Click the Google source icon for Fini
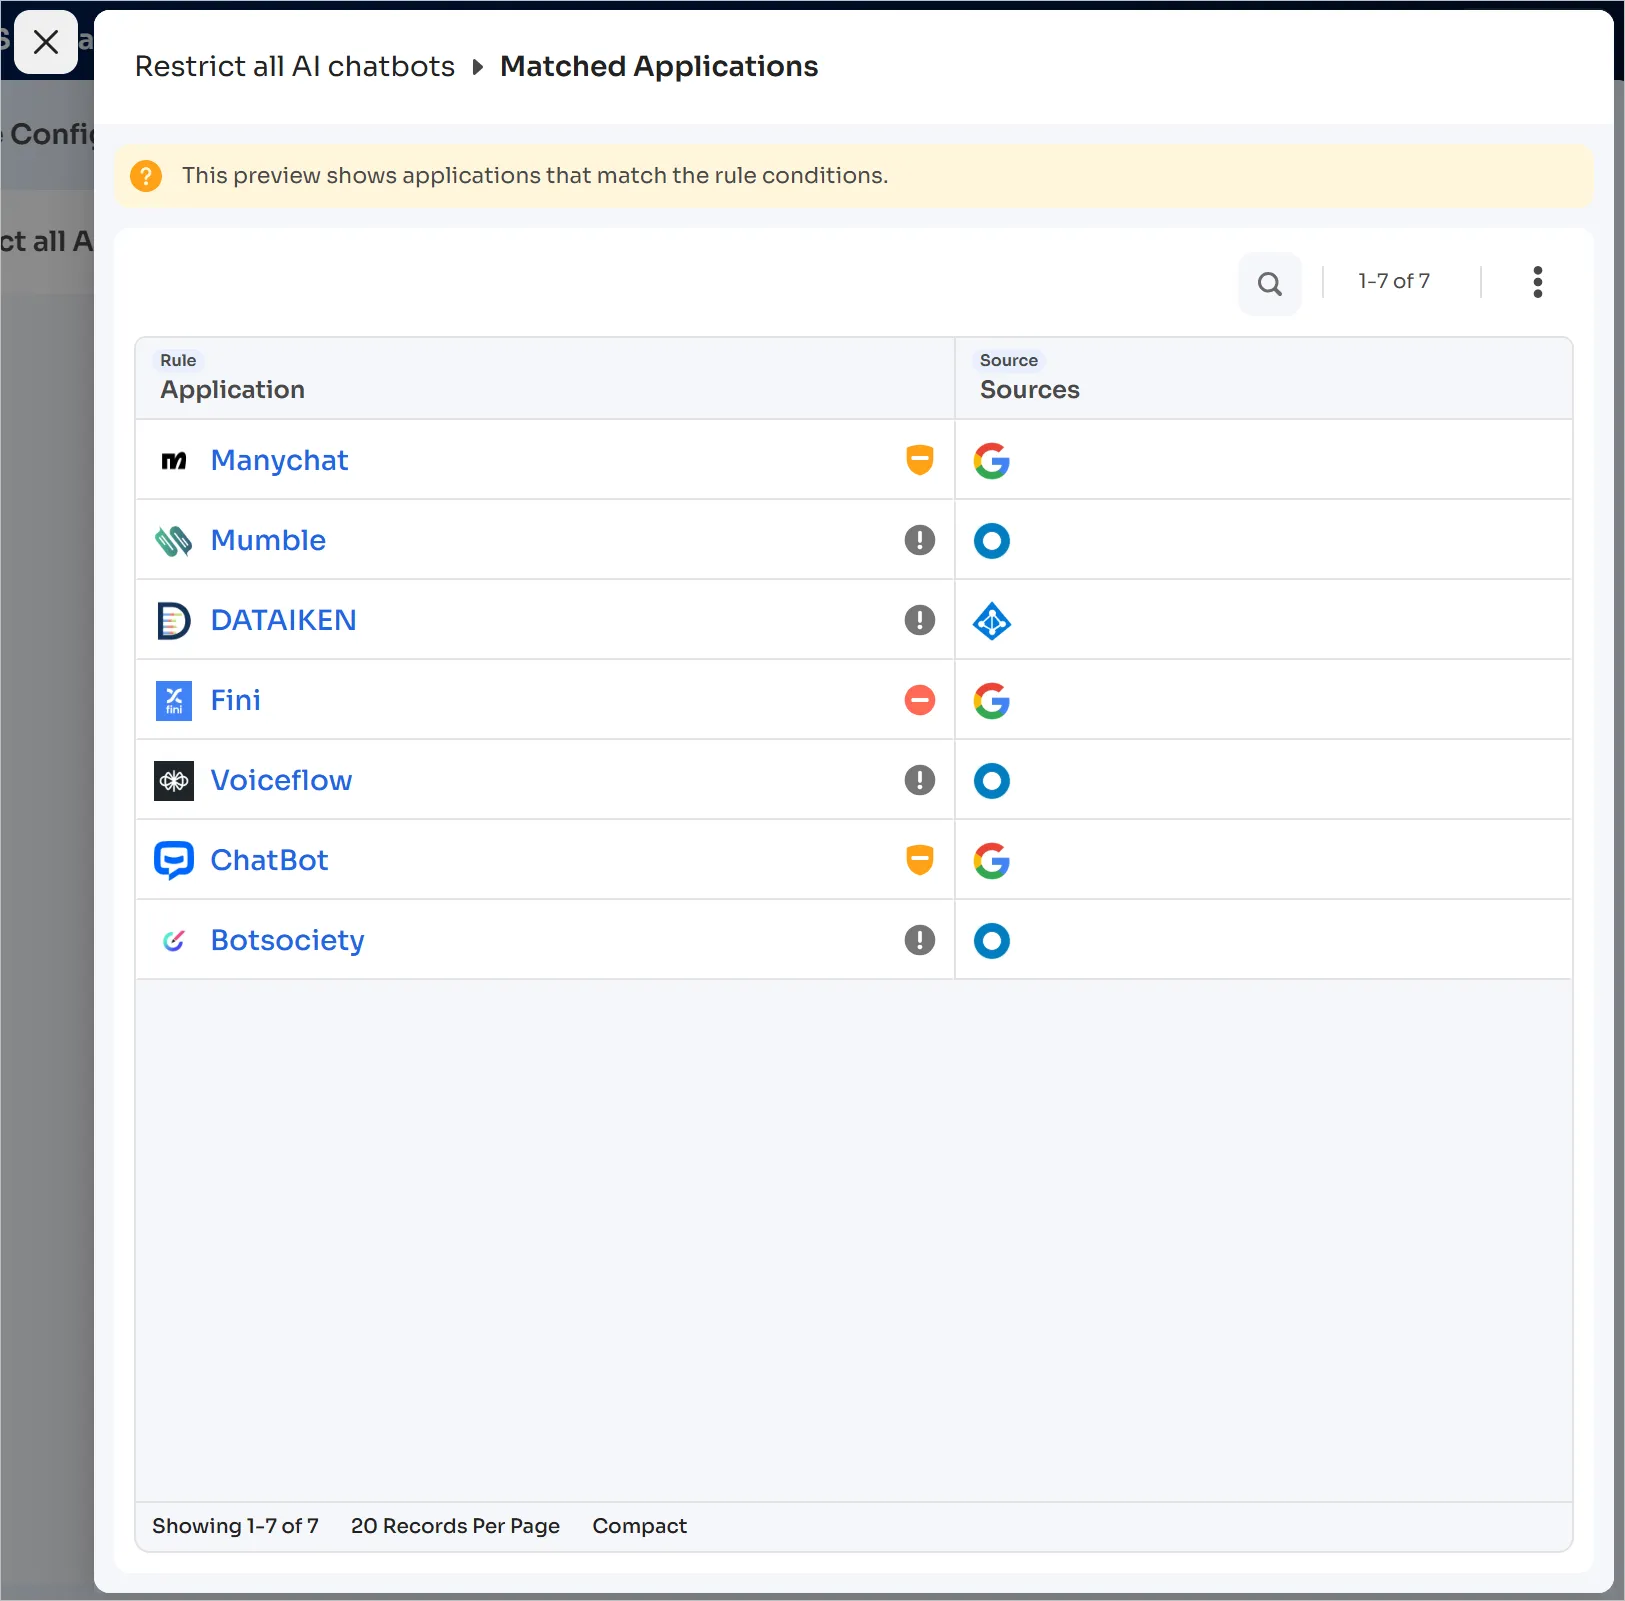Image resolution: width=1625 pixels, height=1601 pixels. tap(992, 701)
